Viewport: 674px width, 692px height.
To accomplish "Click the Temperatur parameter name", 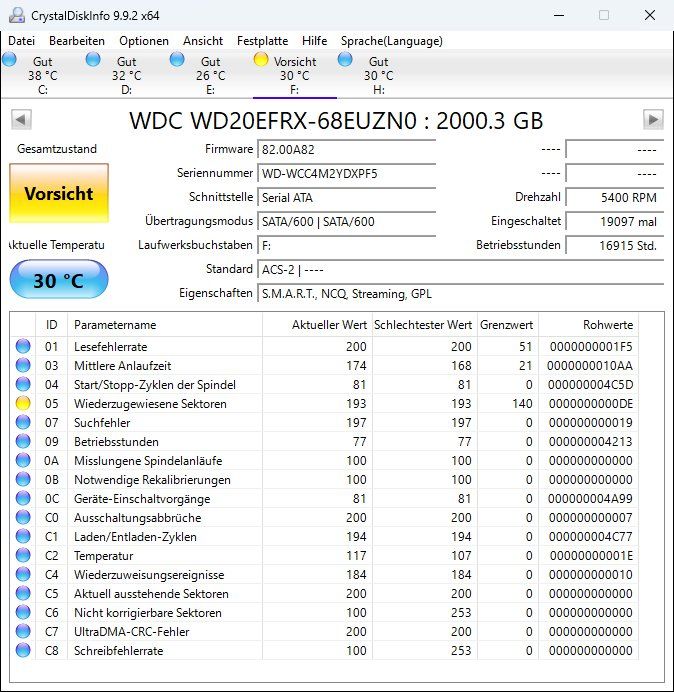I will pyautogui.click(x=104, y=556).
